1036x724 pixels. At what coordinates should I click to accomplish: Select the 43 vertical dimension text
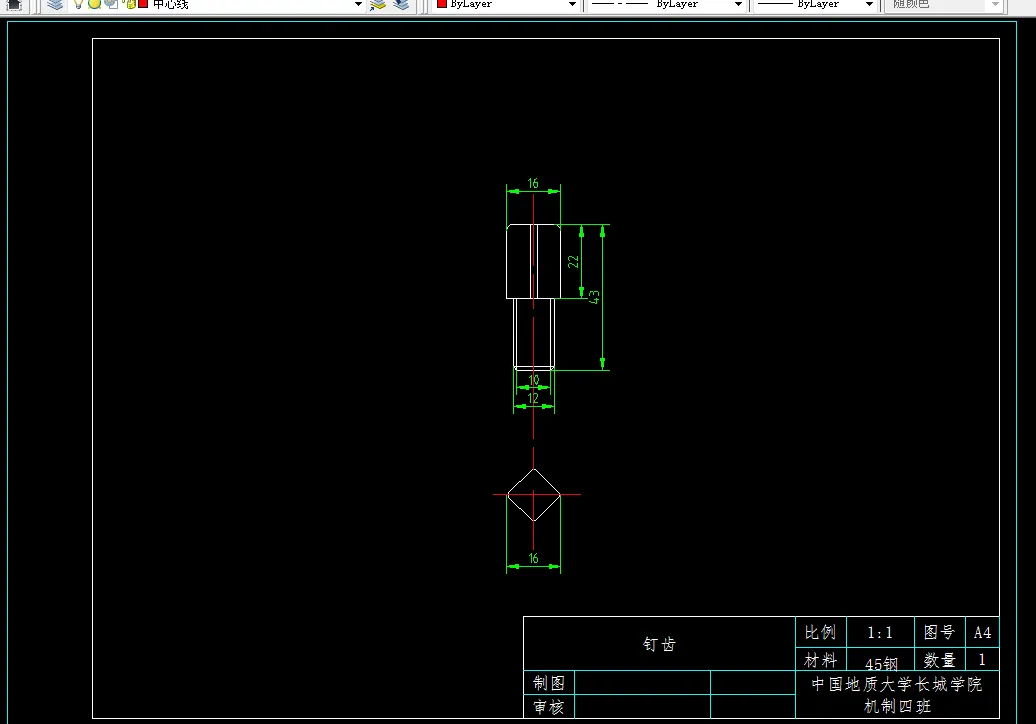594,297
